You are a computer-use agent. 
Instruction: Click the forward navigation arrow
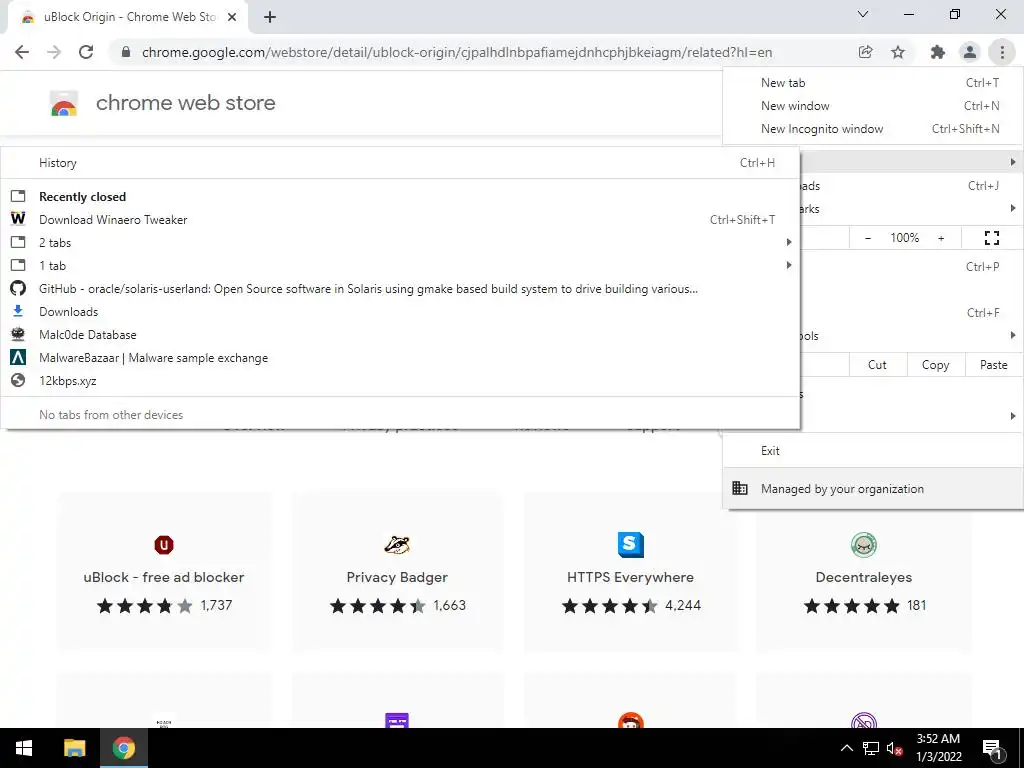click(x=54, y=52)
